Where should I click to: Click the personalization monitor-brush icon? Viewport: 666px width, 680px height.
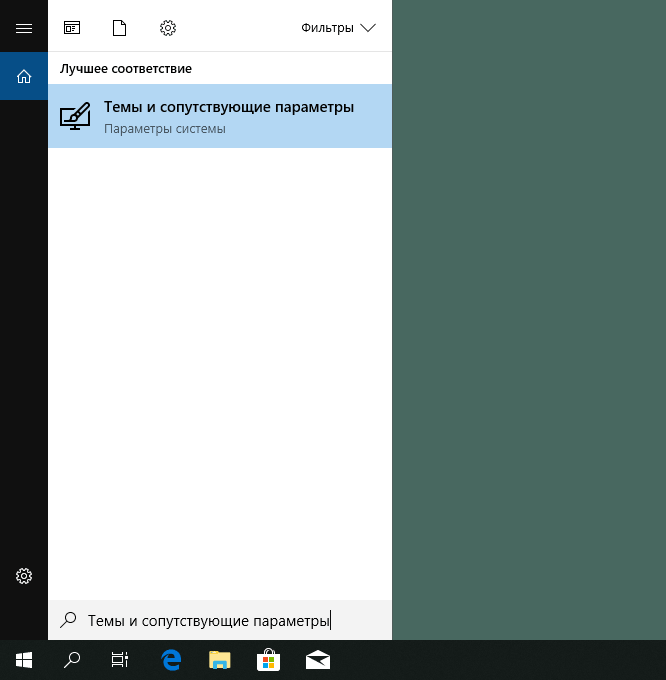point(75,116)
